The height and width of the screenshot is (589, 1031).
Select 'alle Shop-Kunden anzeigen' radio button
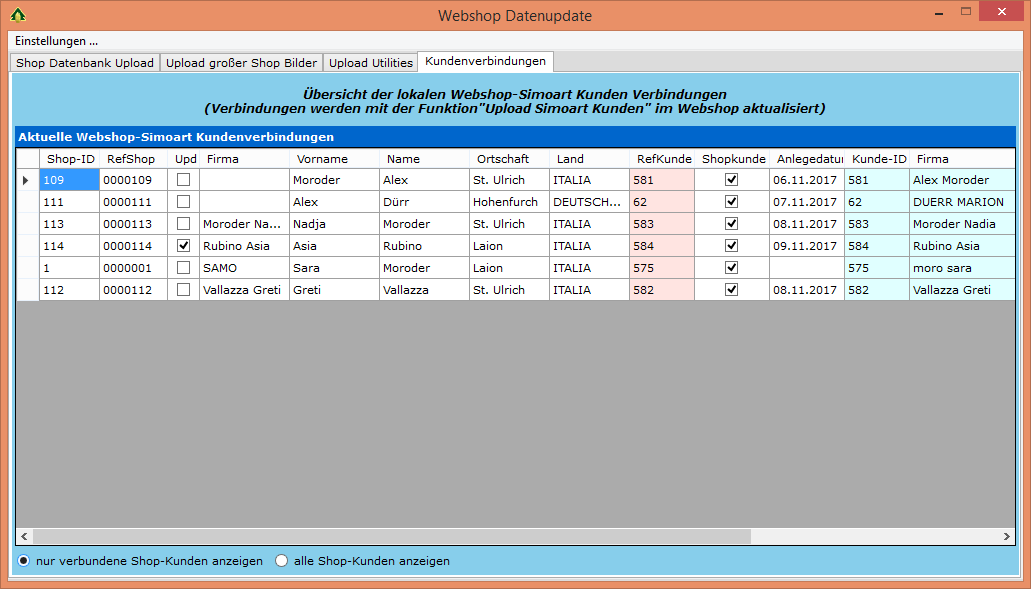pos(282,561)
